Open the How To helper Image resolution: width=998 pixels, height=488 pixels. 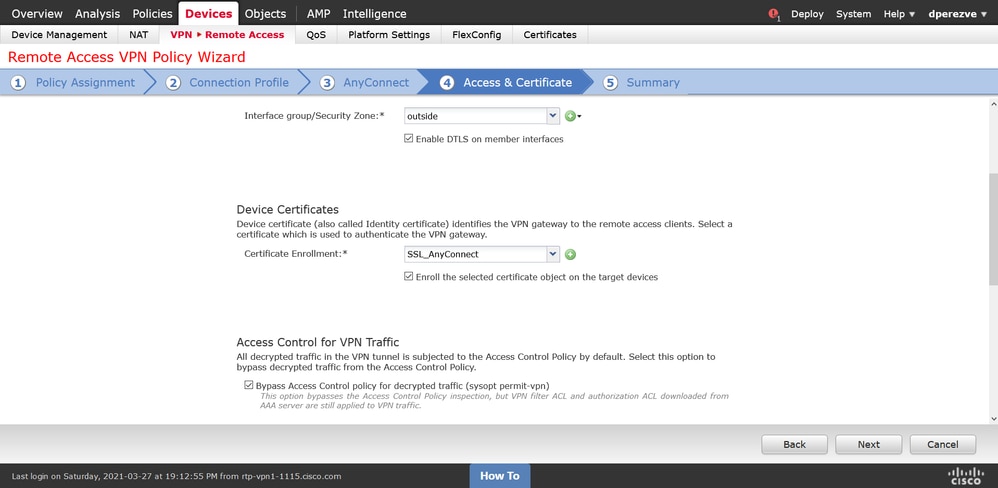[x=500, y=476]
